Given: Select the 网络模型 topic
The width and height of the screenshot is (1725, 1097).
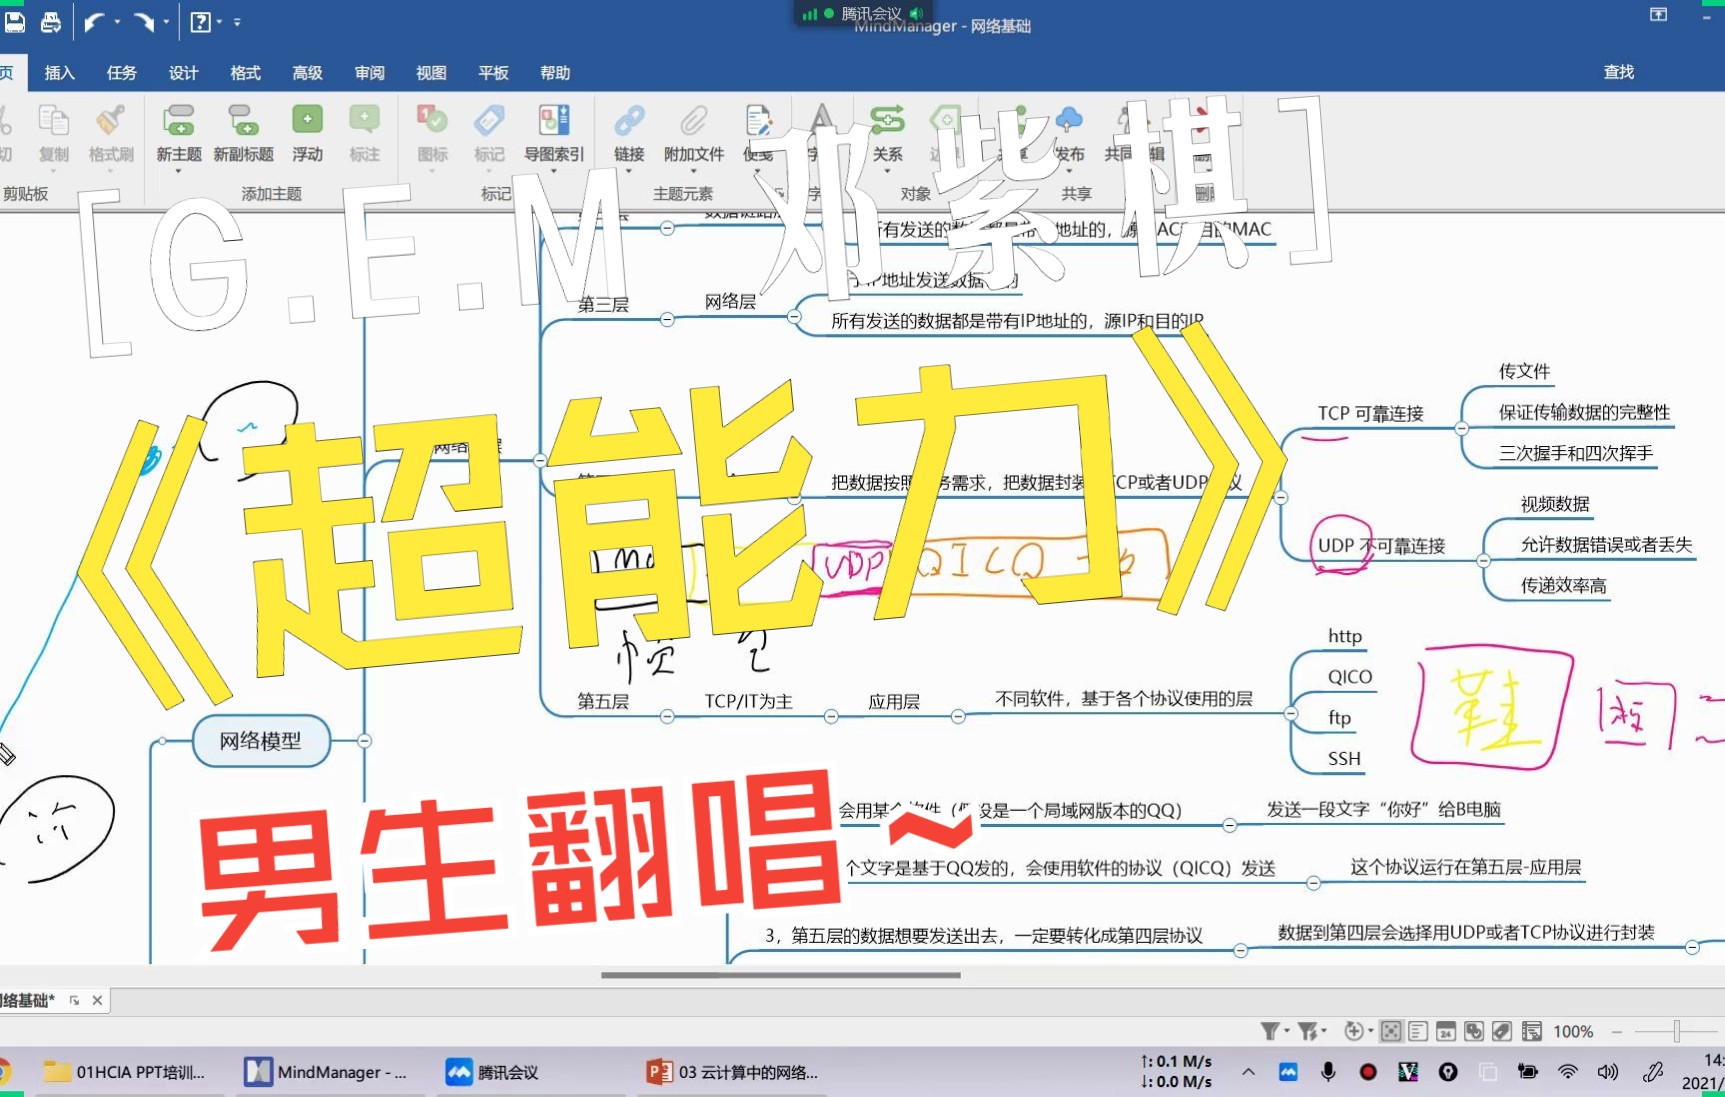Looking at the screenshot, I should click(261, 741).
